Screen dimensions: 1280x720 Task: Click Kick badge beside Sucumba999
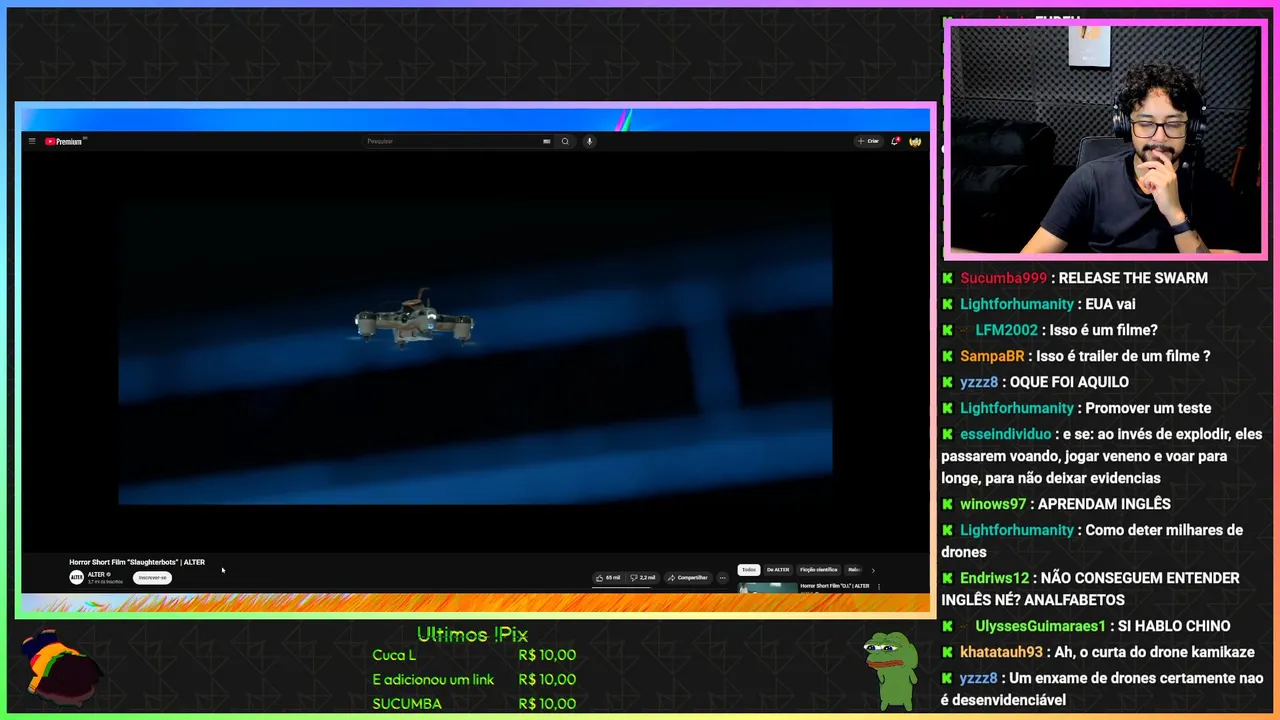tap(948, 278)
